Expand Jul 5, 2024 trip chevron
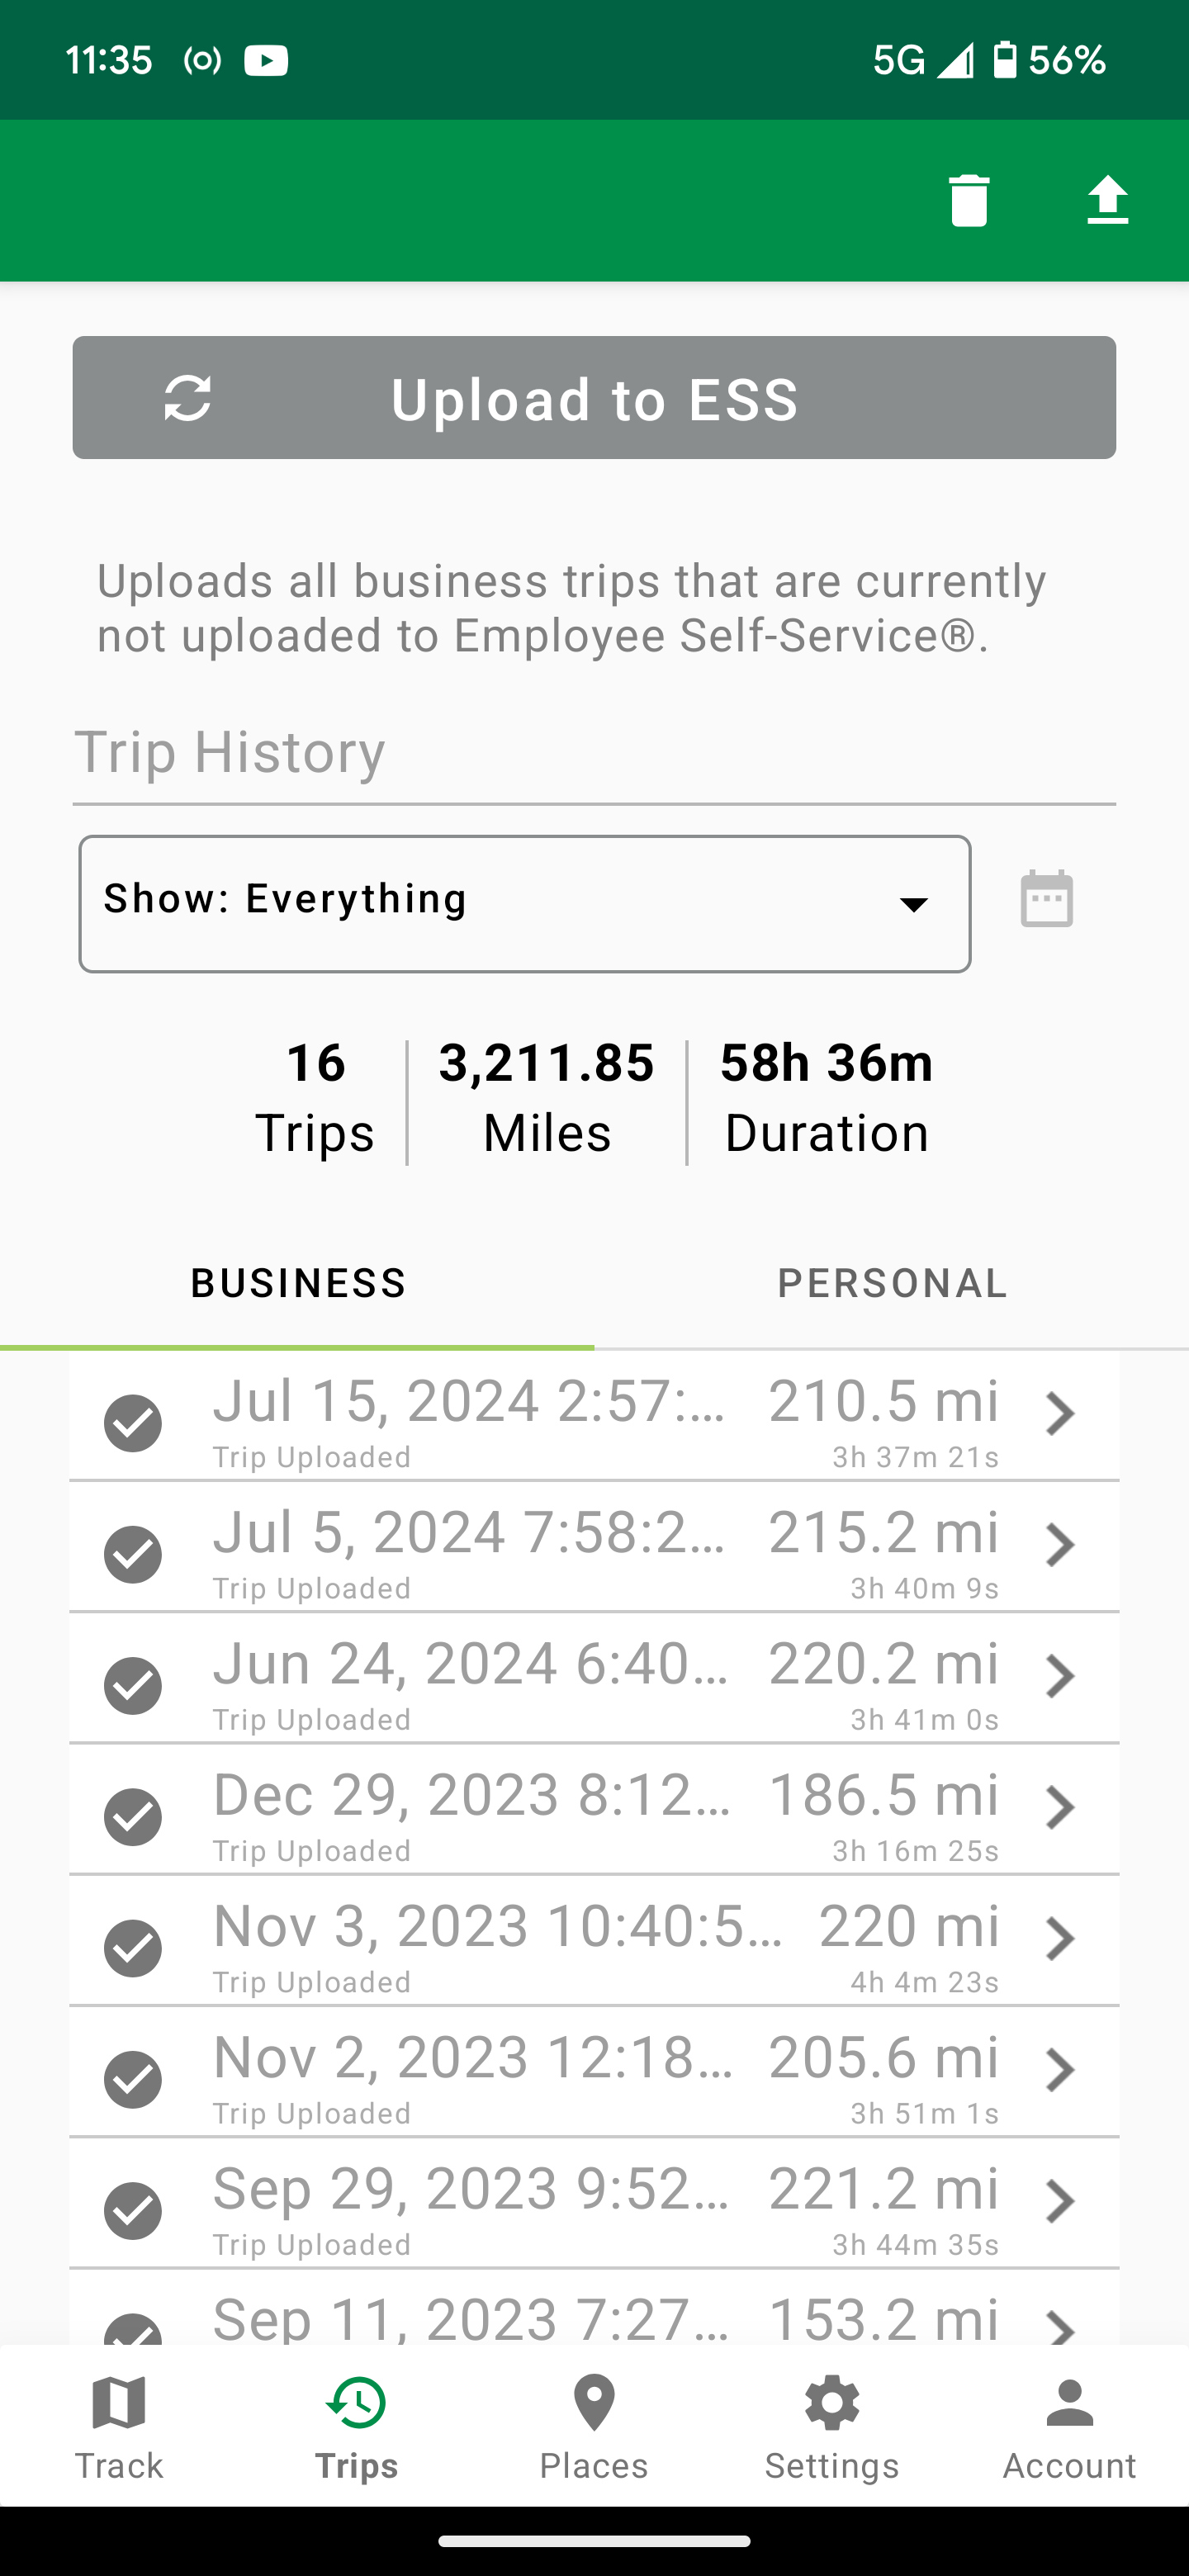Screen dimensions: 1189x2576 click(x=1059, y=1546)
